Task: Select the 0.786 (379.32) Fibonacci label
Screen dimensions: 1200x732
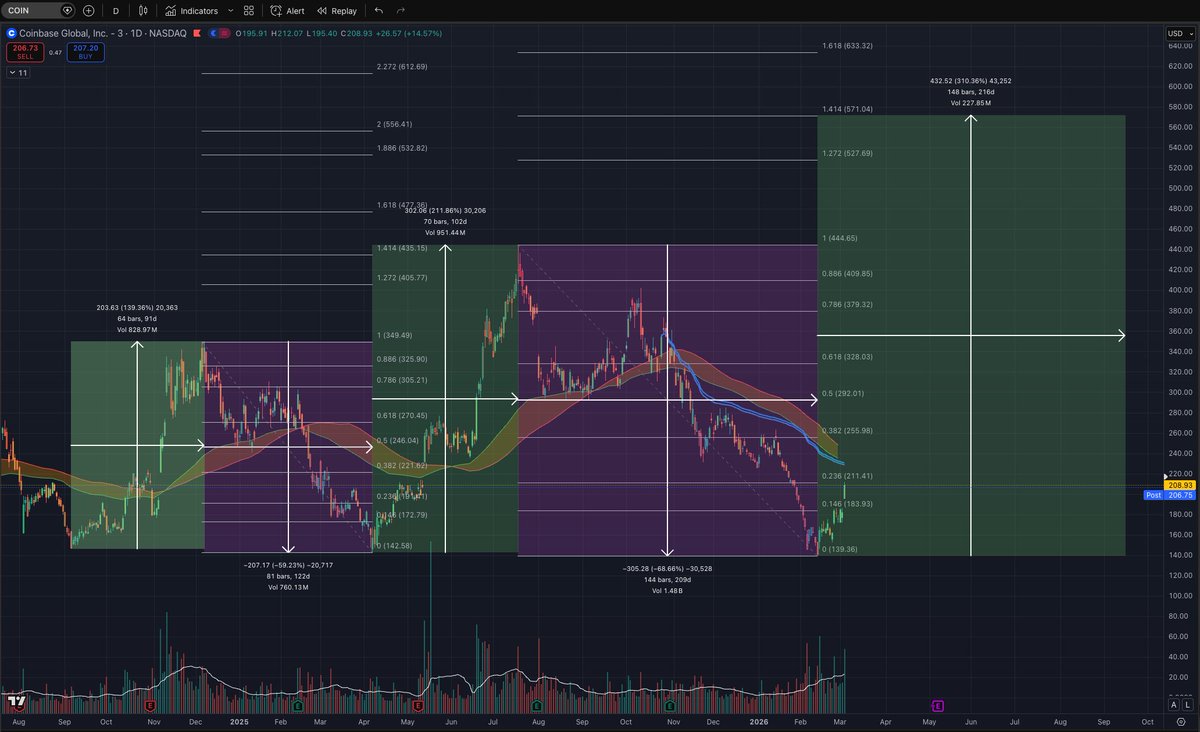Action: pos(847,305)
